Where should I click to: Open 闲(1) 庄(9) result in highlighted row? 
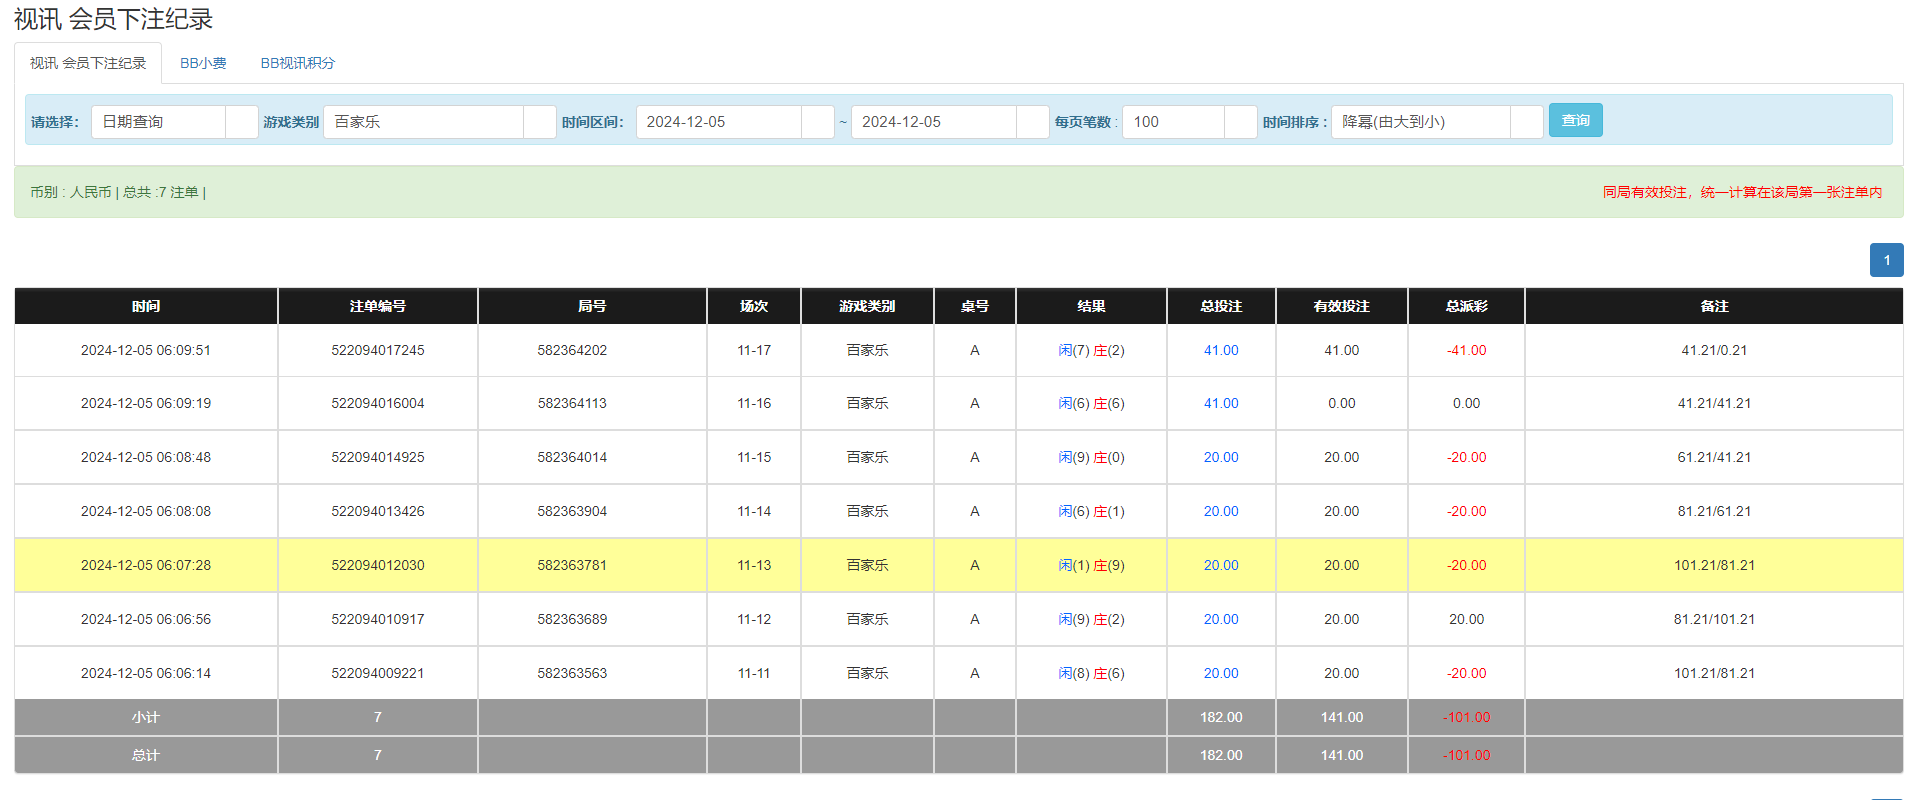click(x=1091, y=566)
